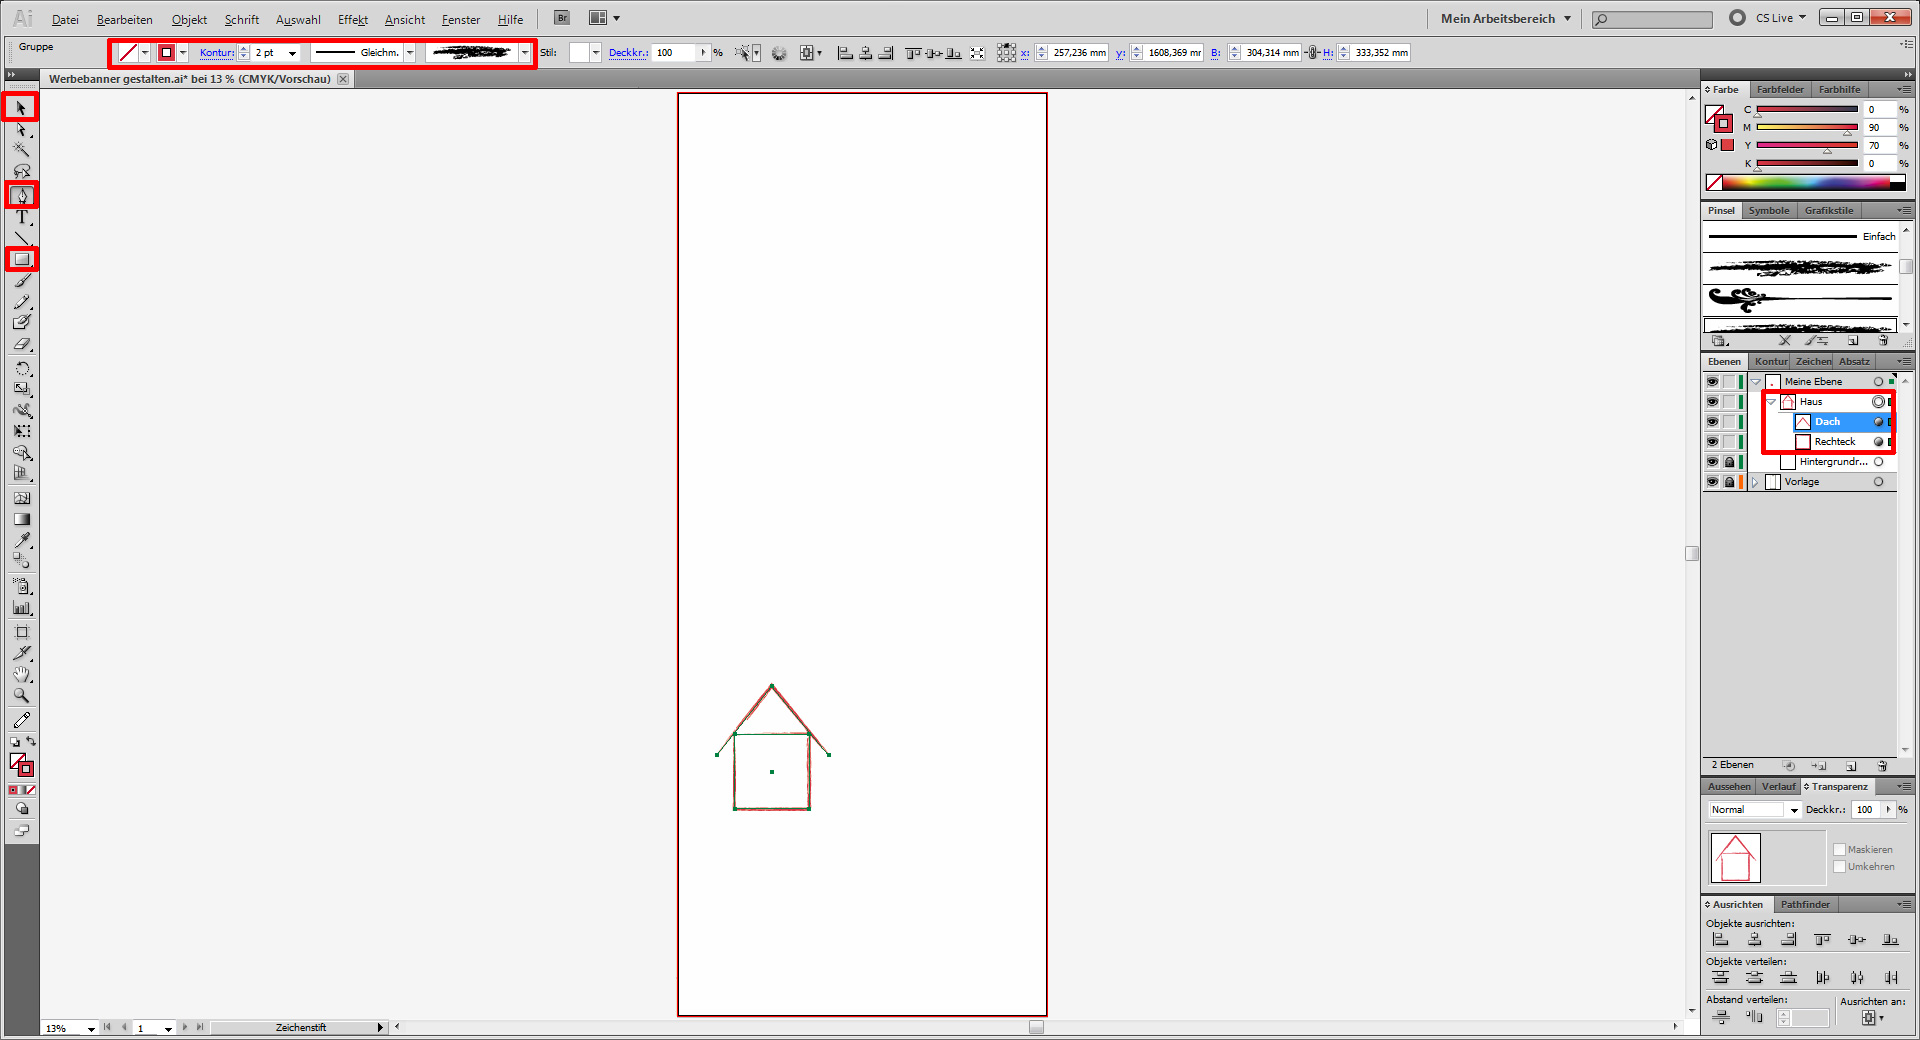Viewport: 1920px width, 1040px height.
Task: Choose the Hand tool
Action: (22, 675)
